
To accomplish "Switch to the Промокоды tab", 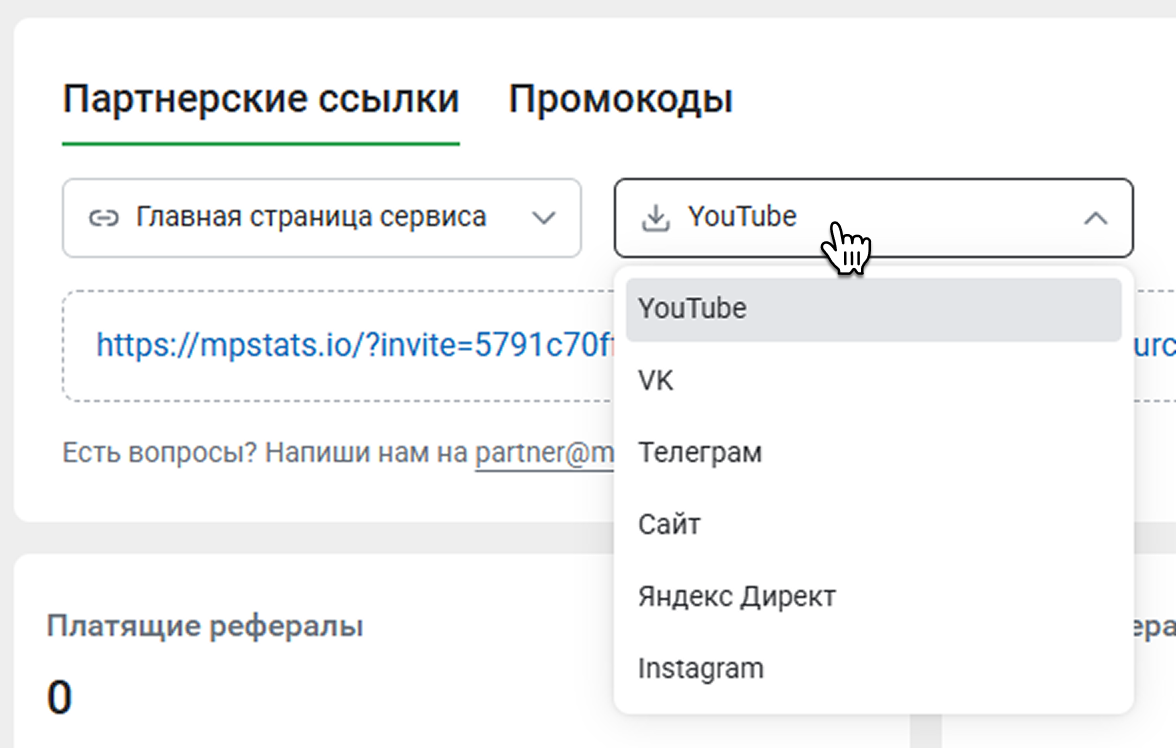I will point(620,100).
